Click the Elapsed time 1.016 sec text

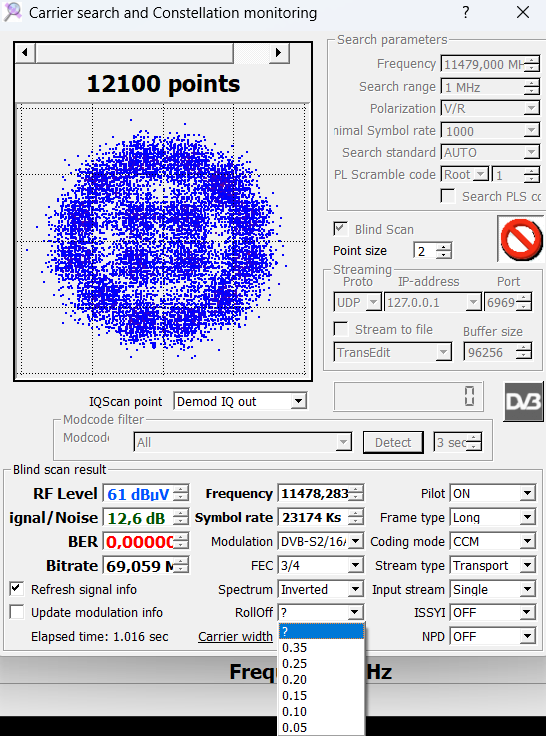pos(100,636)
